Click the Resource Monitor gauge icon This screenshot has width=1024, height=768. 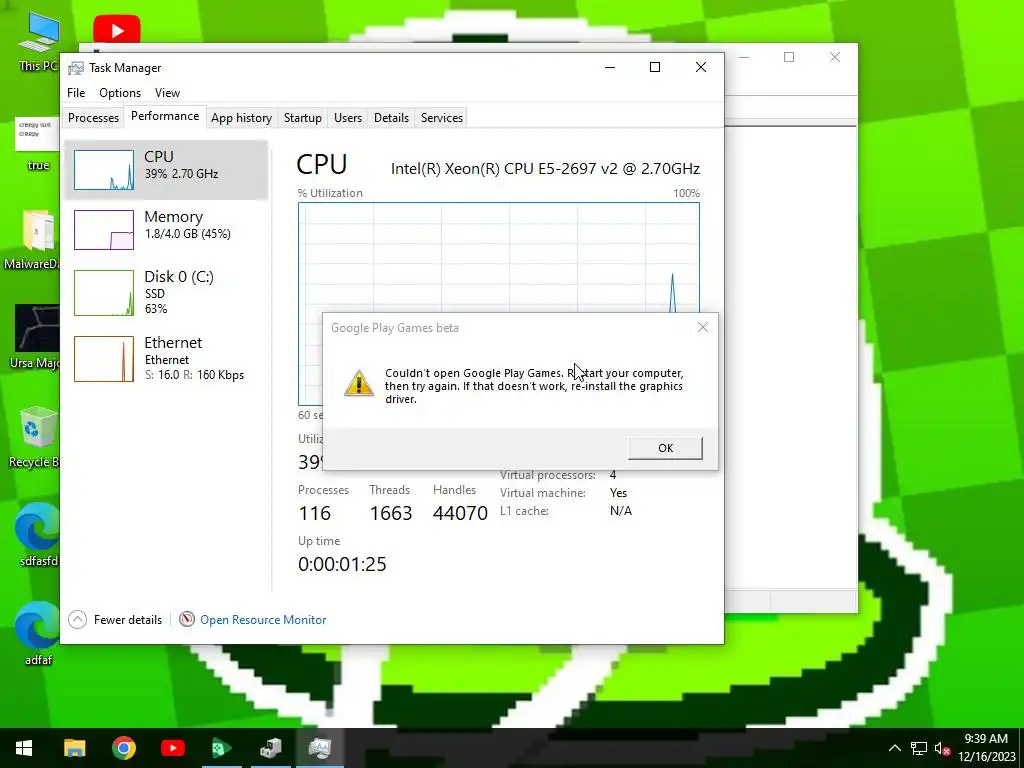pyautogui.click(x=187, y=618)
